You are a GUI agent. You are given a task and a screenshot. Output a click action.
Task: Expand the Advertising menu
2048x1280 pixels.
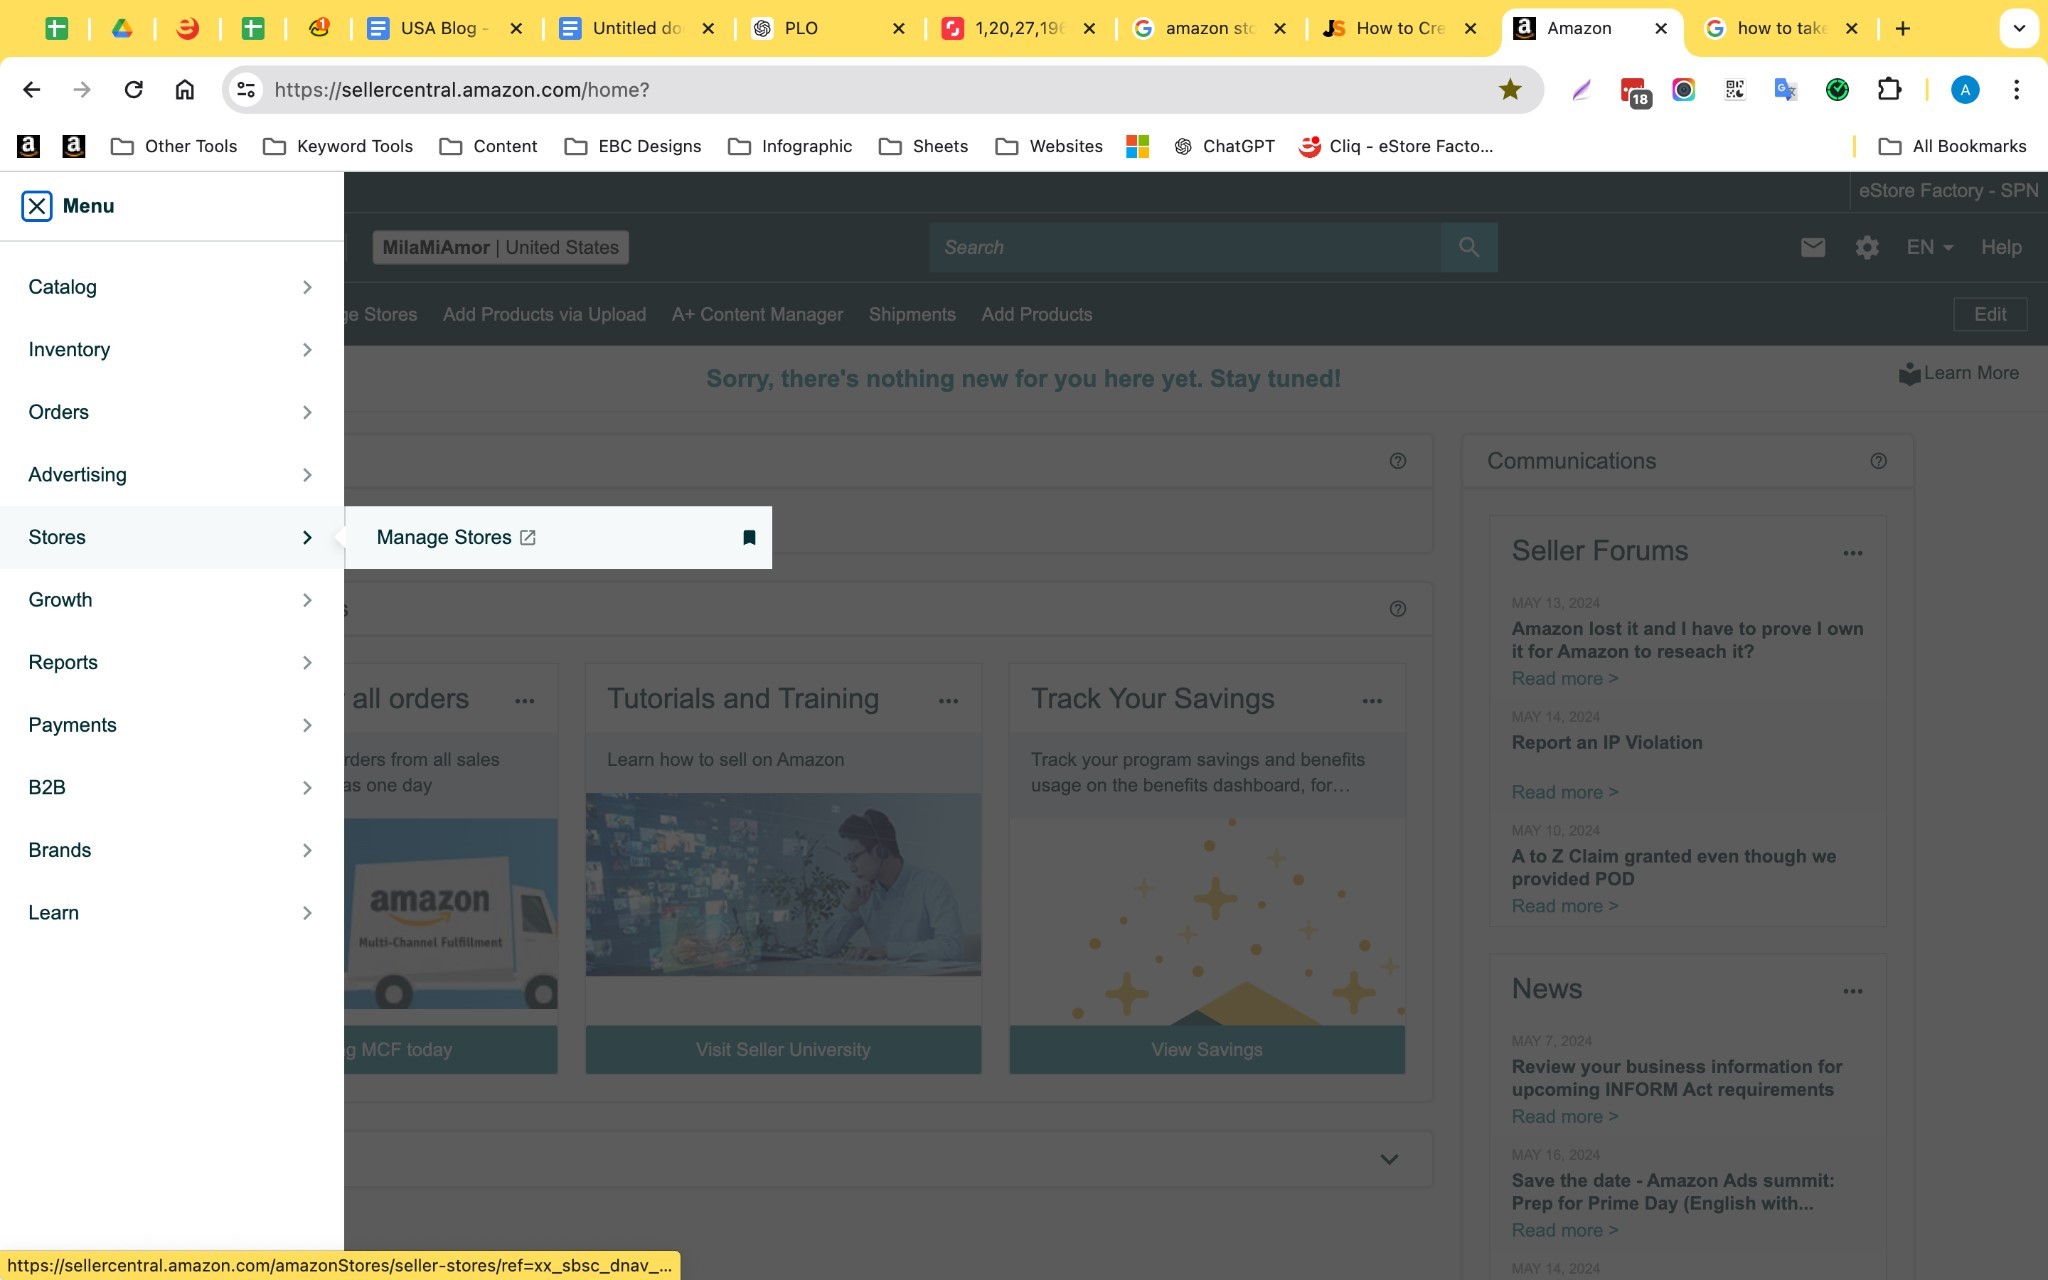[x=172, y=475]
